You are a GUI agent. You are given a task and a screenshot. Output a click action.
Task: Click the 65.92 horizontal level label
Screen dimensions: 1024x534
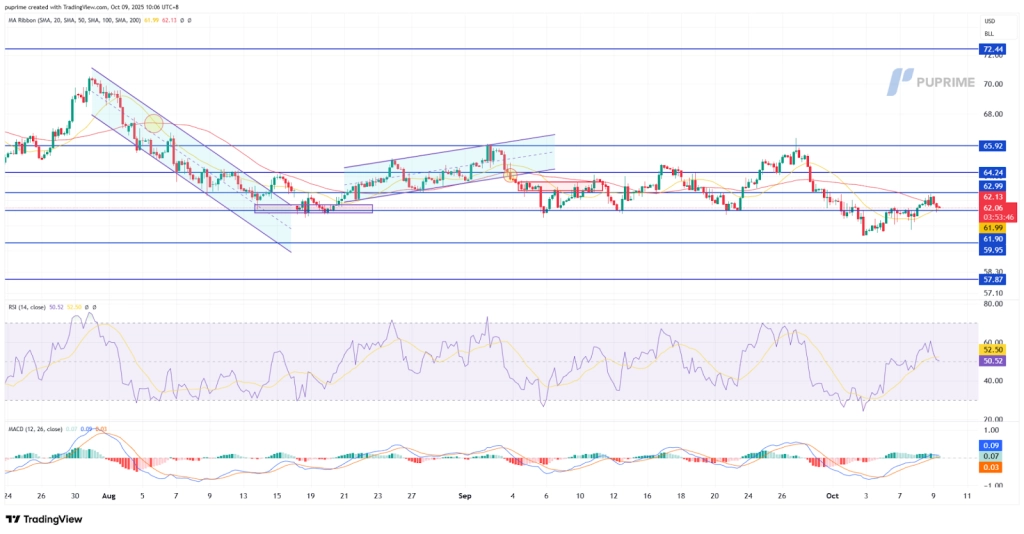(x=993, y=146)
